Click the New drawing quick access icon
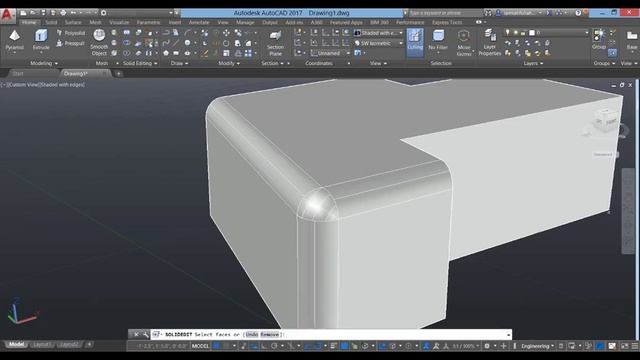 (x=24, y=13)
